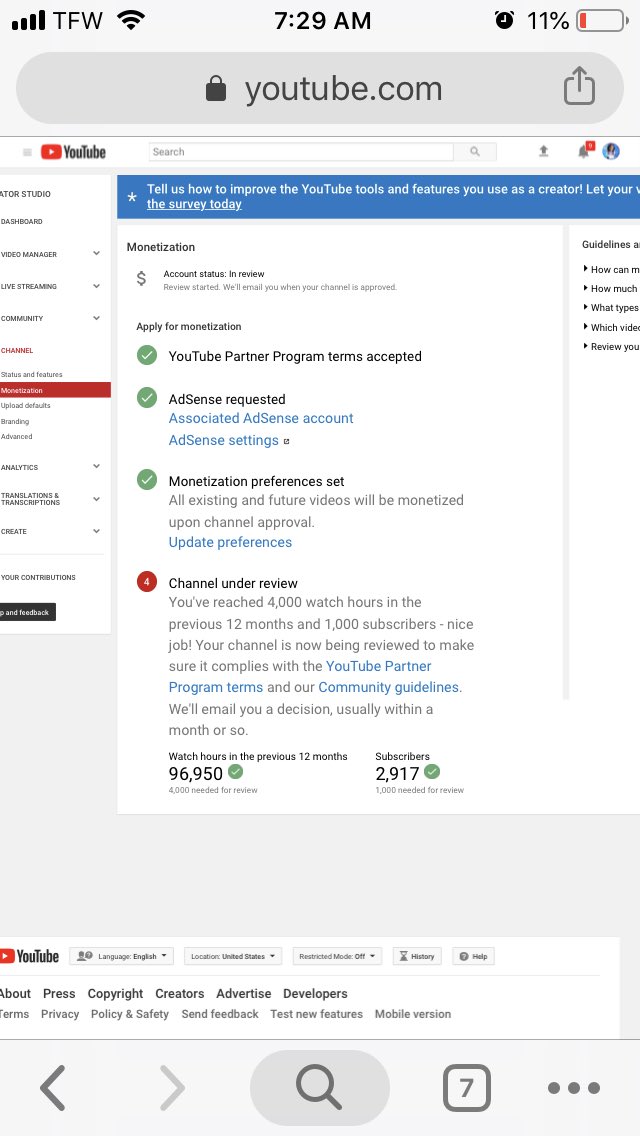Click green check beside 2,917 subscribers
Image resolution: width=640 pixels, height=1136 pixels.
pos(432,772)
